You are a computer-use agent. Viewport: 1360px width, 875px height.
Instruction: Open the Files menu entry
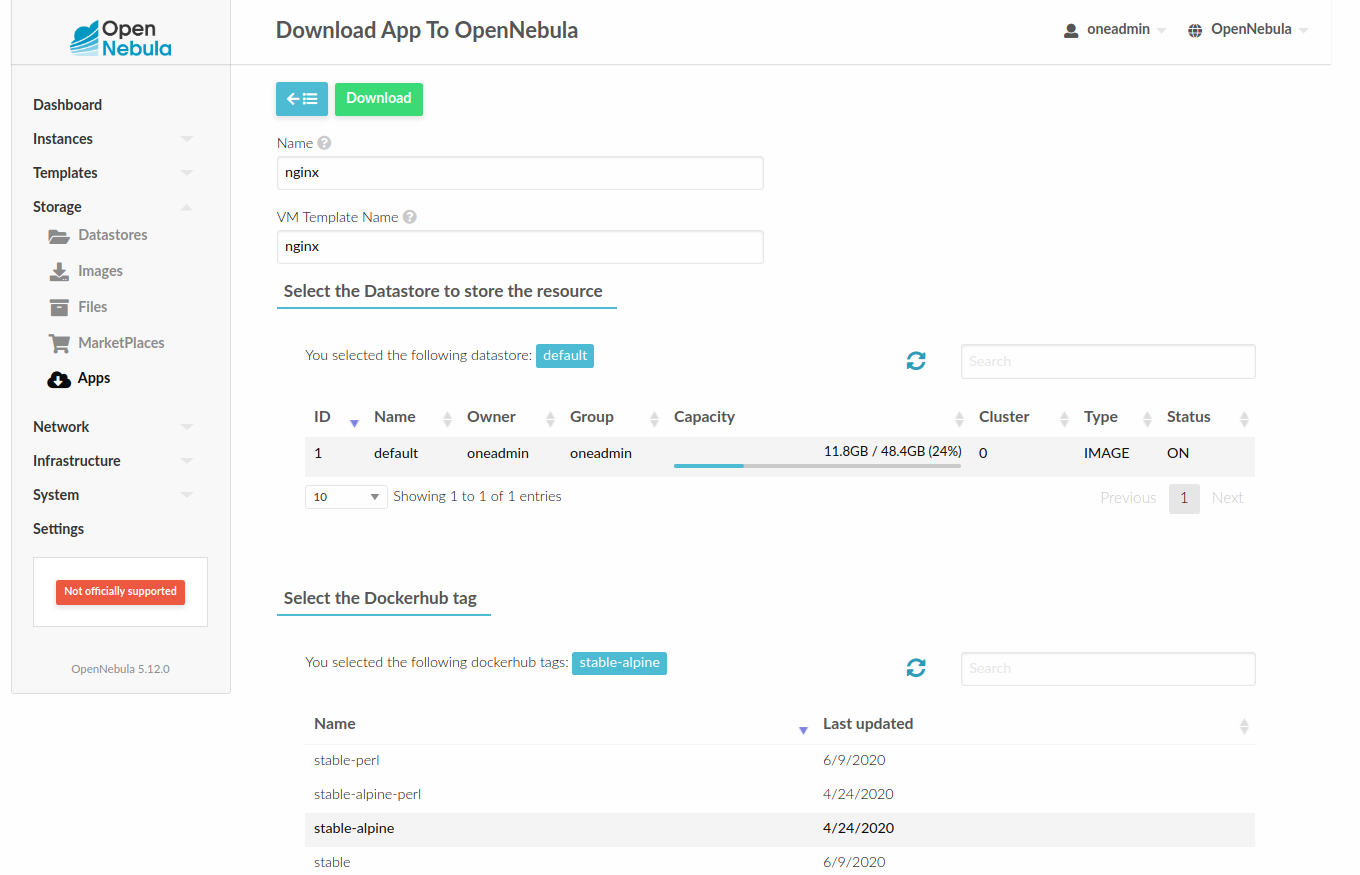click(92, 307)
